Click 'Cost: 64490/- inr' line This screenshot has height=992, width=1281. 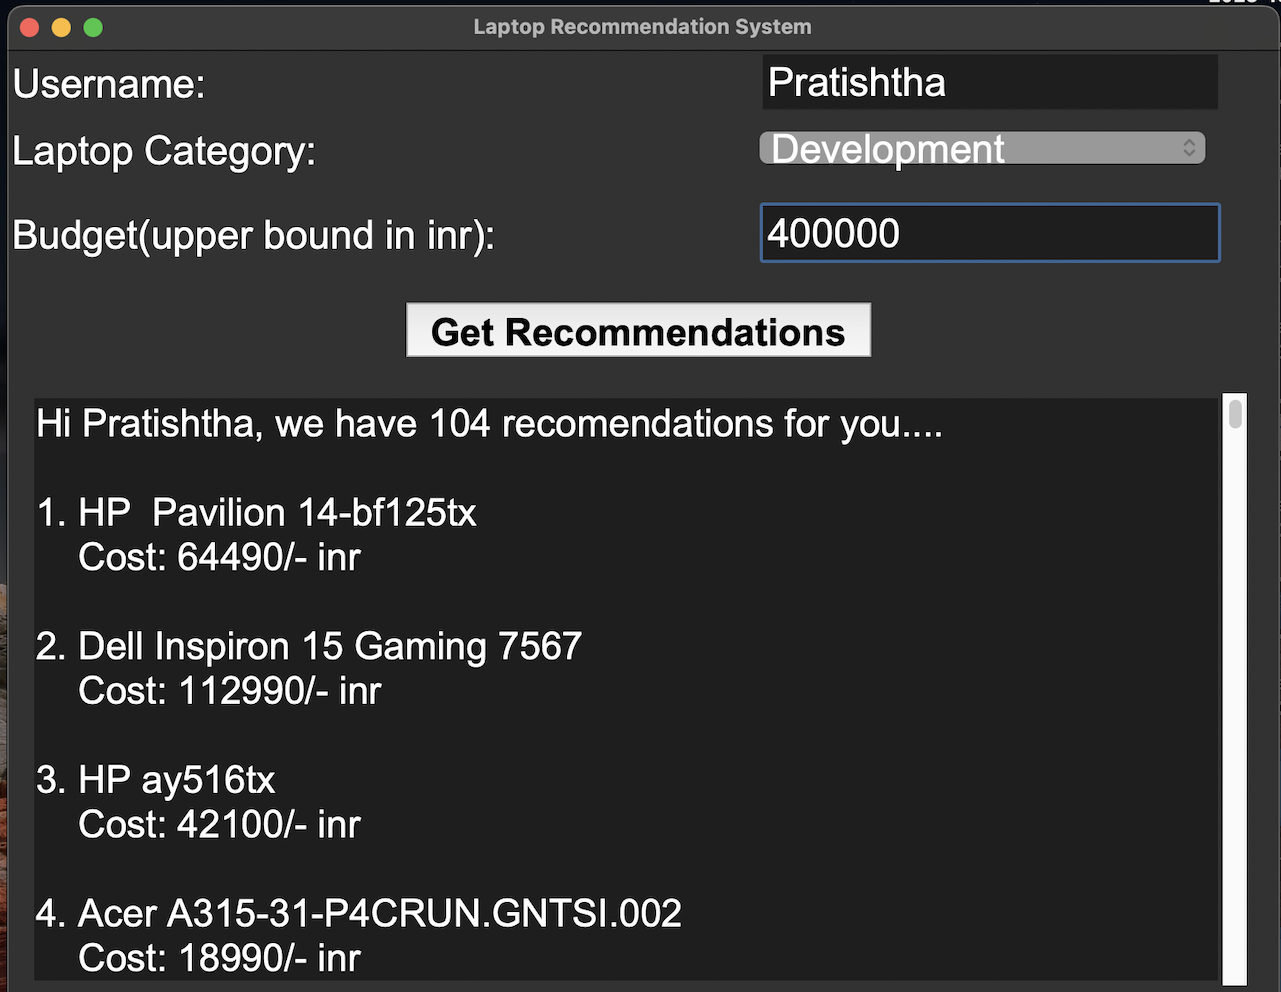[219, 557]
